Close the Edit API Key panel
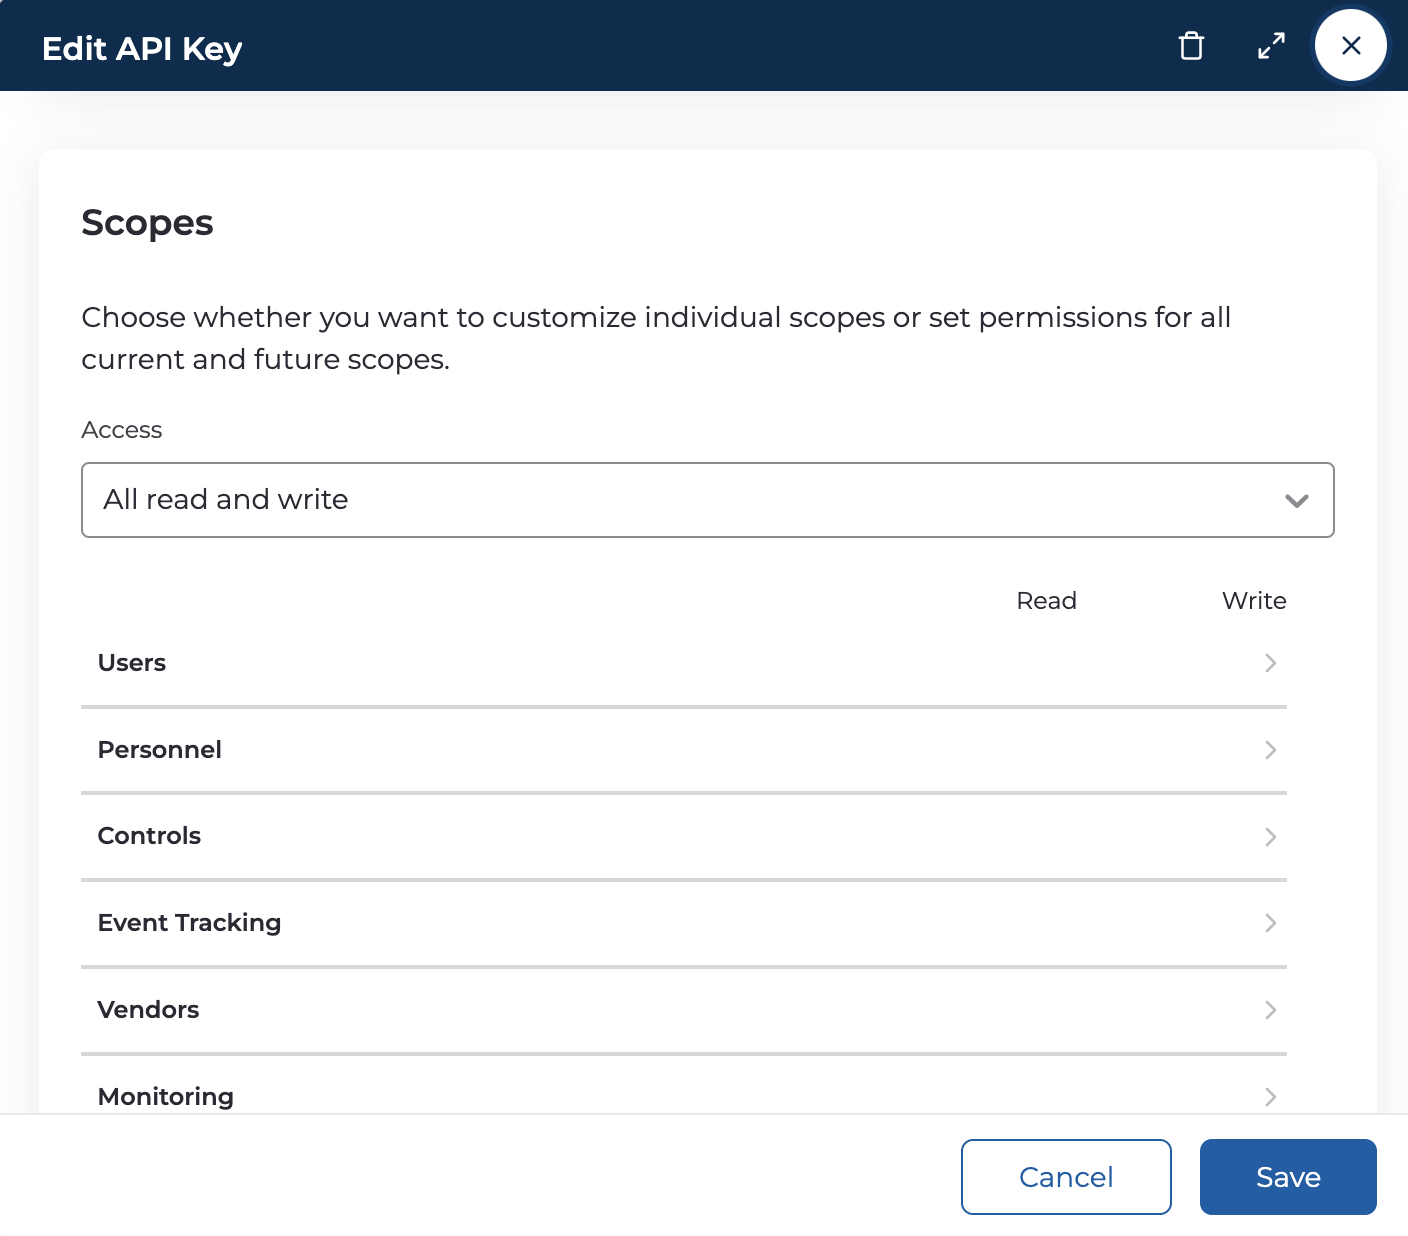 pyautogui.click(x=1350, y=46)
